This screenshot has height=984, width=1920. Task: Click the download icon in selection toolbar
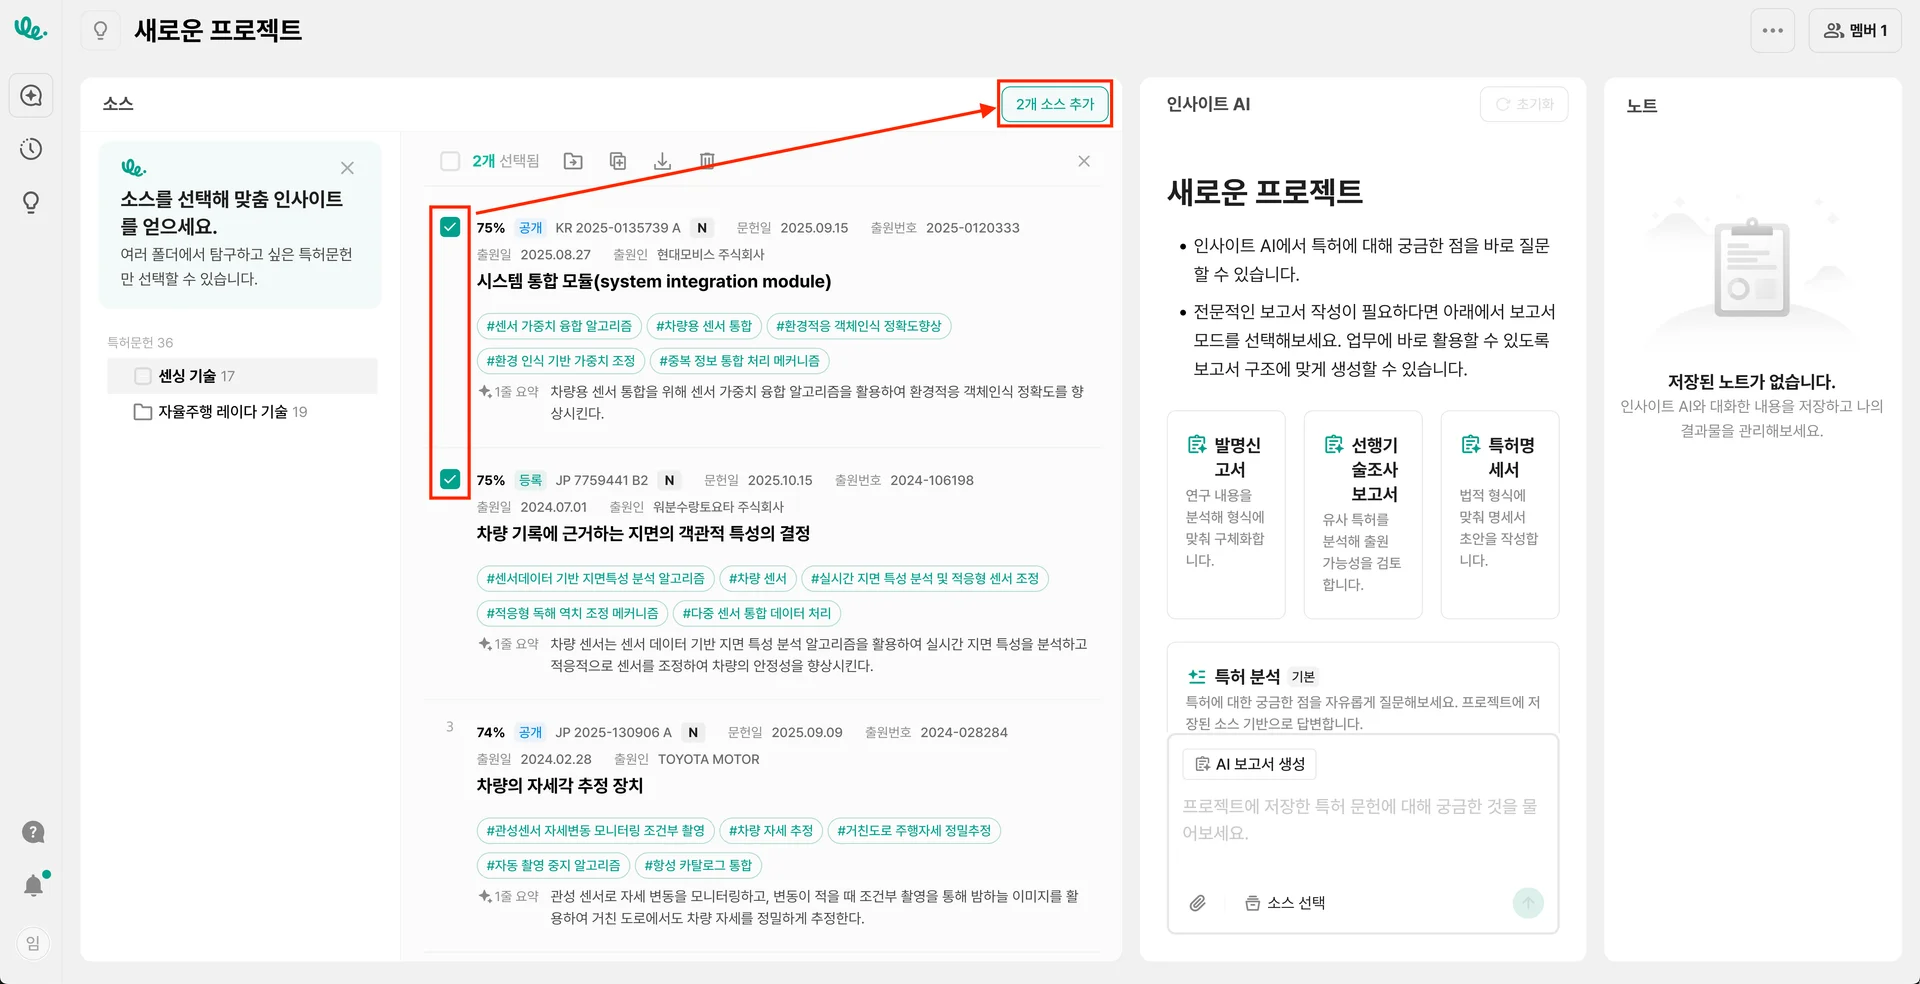pyautogui.click(x=662, y=161)
